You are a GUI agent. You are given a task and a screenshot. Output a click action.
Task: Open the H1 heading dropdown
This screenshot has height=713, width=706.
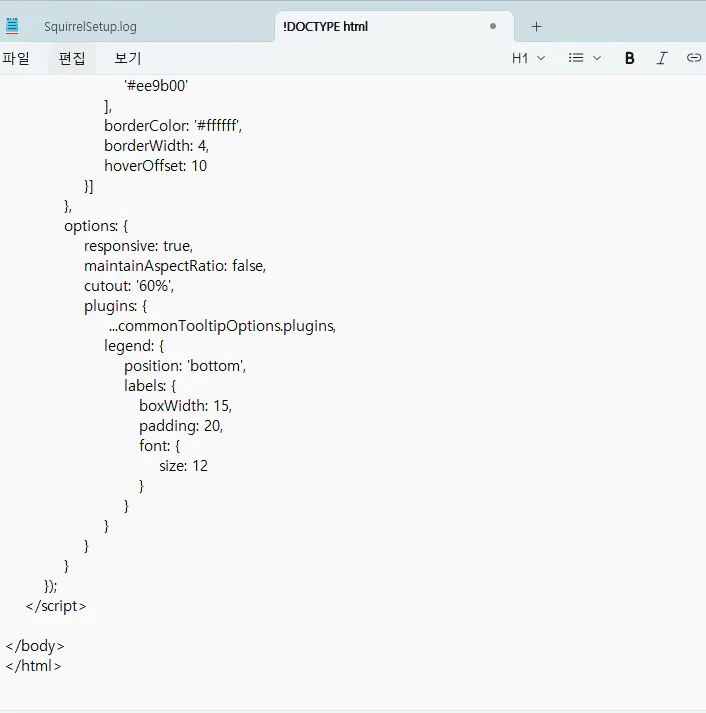click(528, 58)
